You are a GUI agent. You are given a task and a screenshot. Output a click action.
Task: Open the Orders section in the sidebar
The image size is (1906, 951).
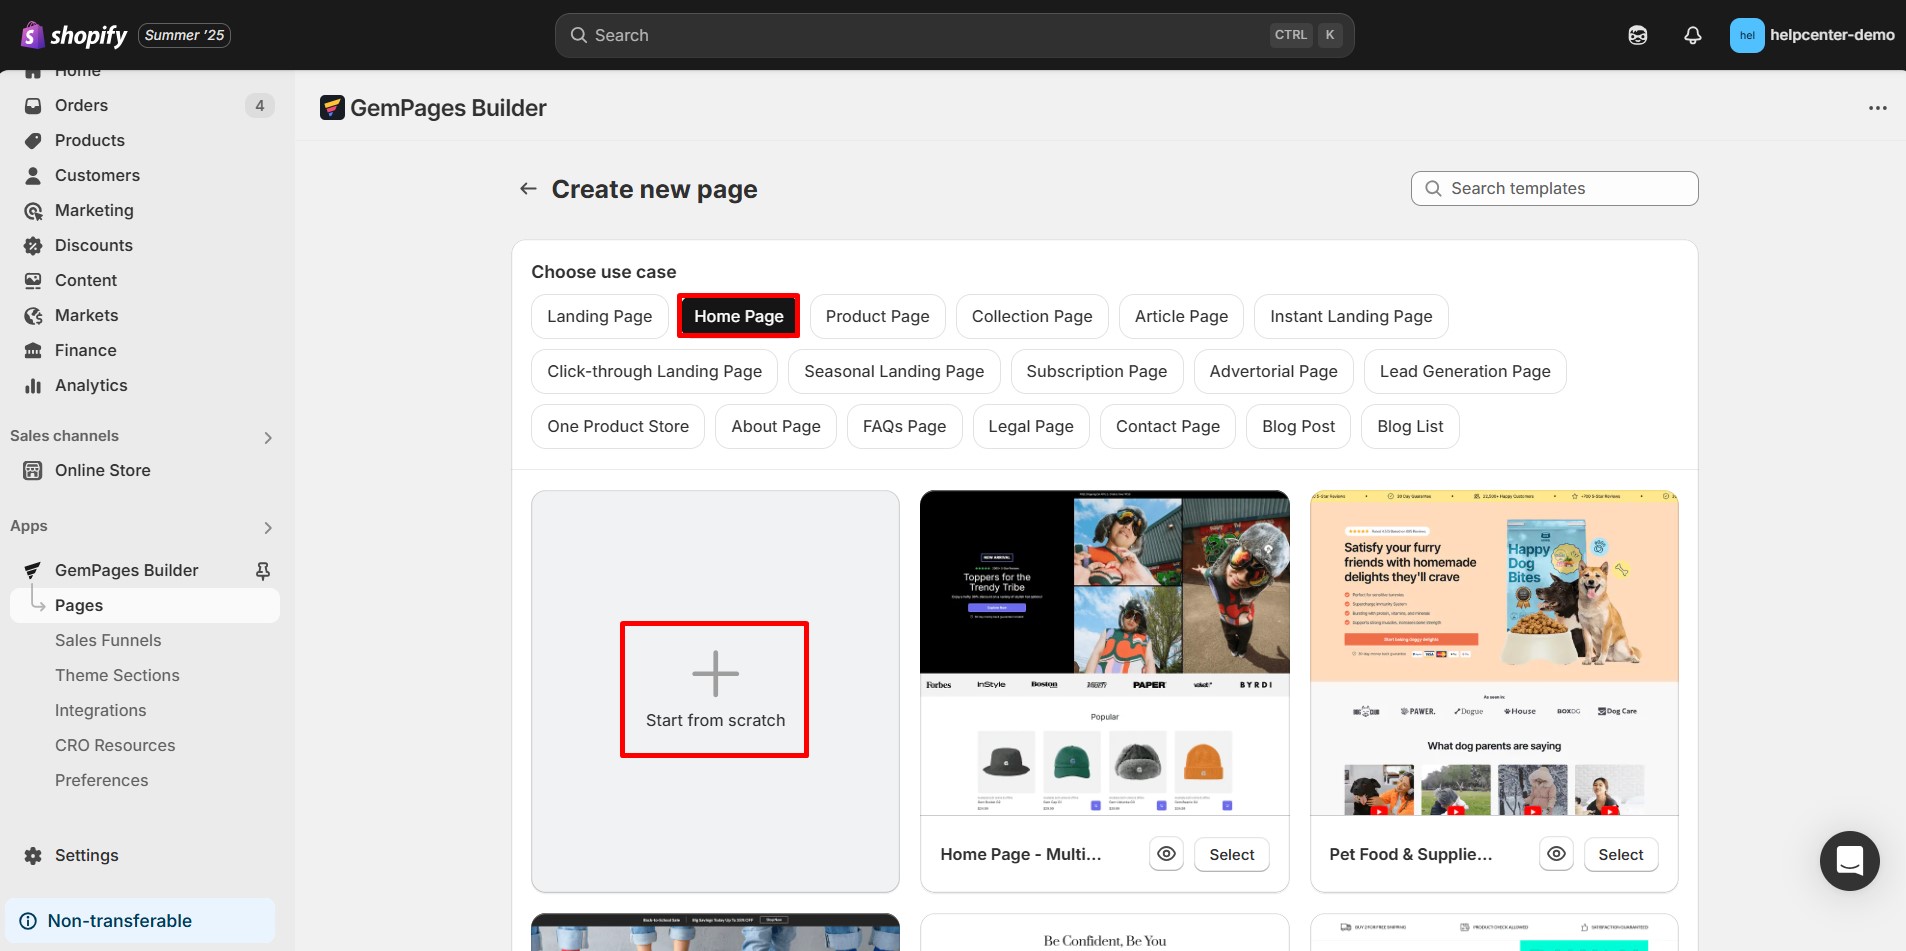81,105
